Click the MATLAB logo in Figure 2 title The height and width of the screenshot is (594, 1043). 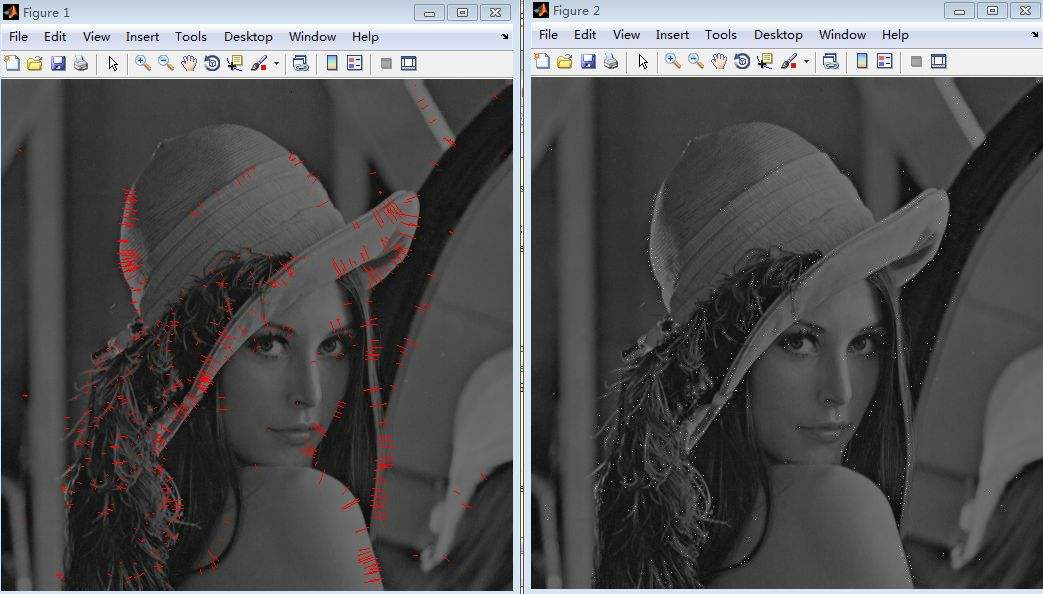pyautogui.click(x=541, y=10)
